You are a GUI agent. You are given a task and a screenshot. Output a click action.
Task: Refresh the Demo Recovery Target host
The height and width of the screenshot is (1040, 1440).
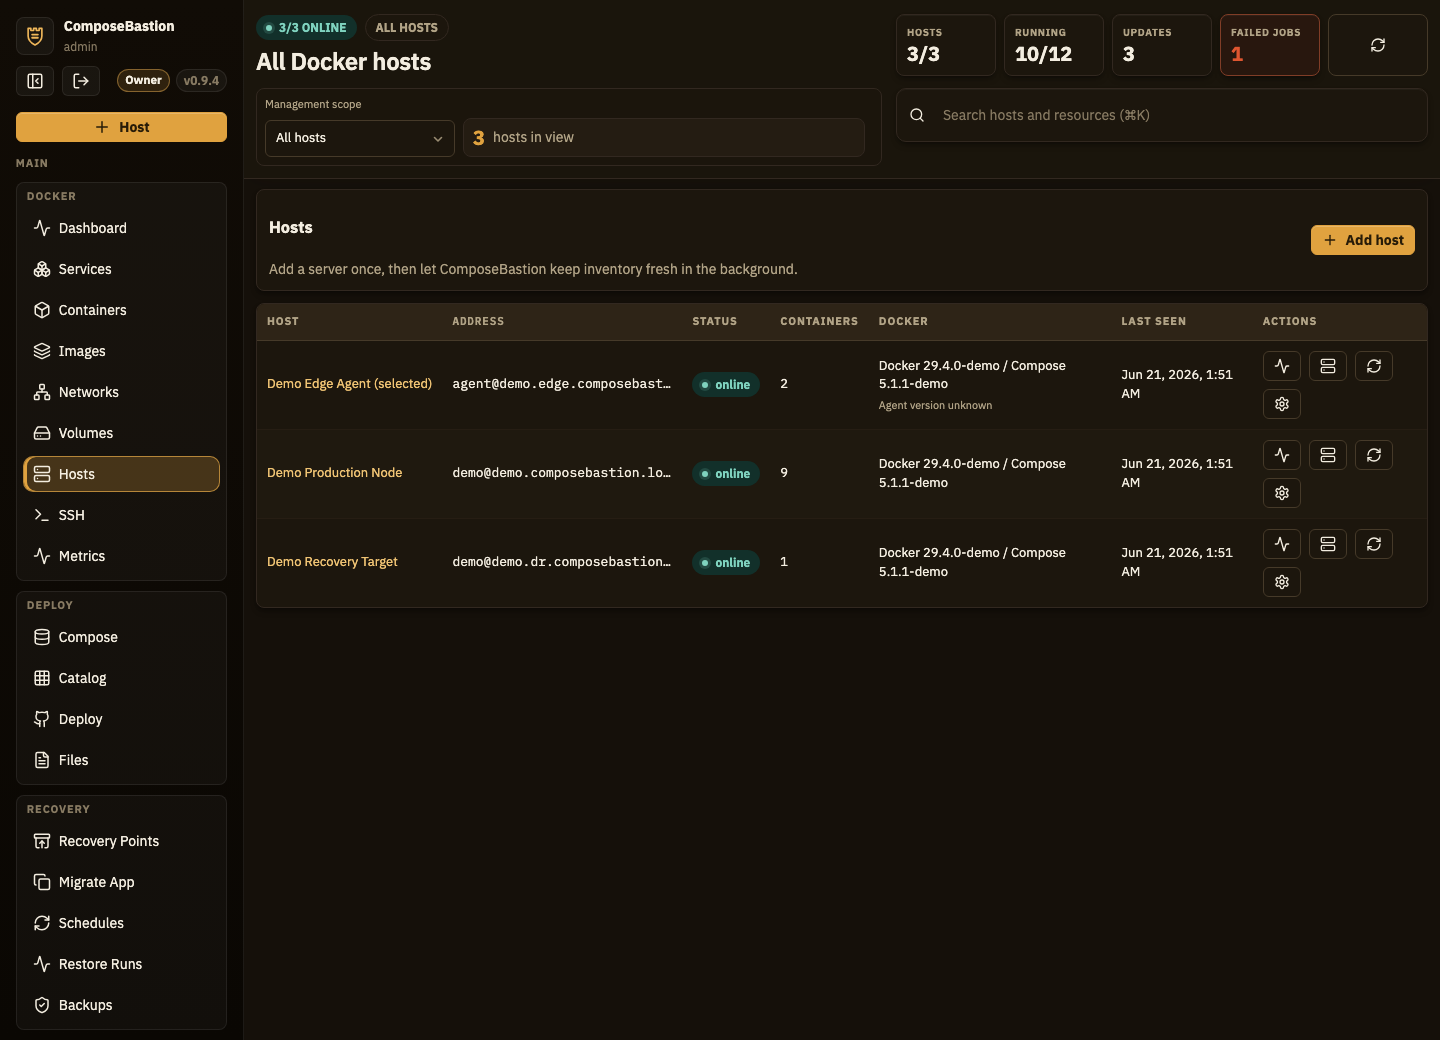coord(1374,544)
